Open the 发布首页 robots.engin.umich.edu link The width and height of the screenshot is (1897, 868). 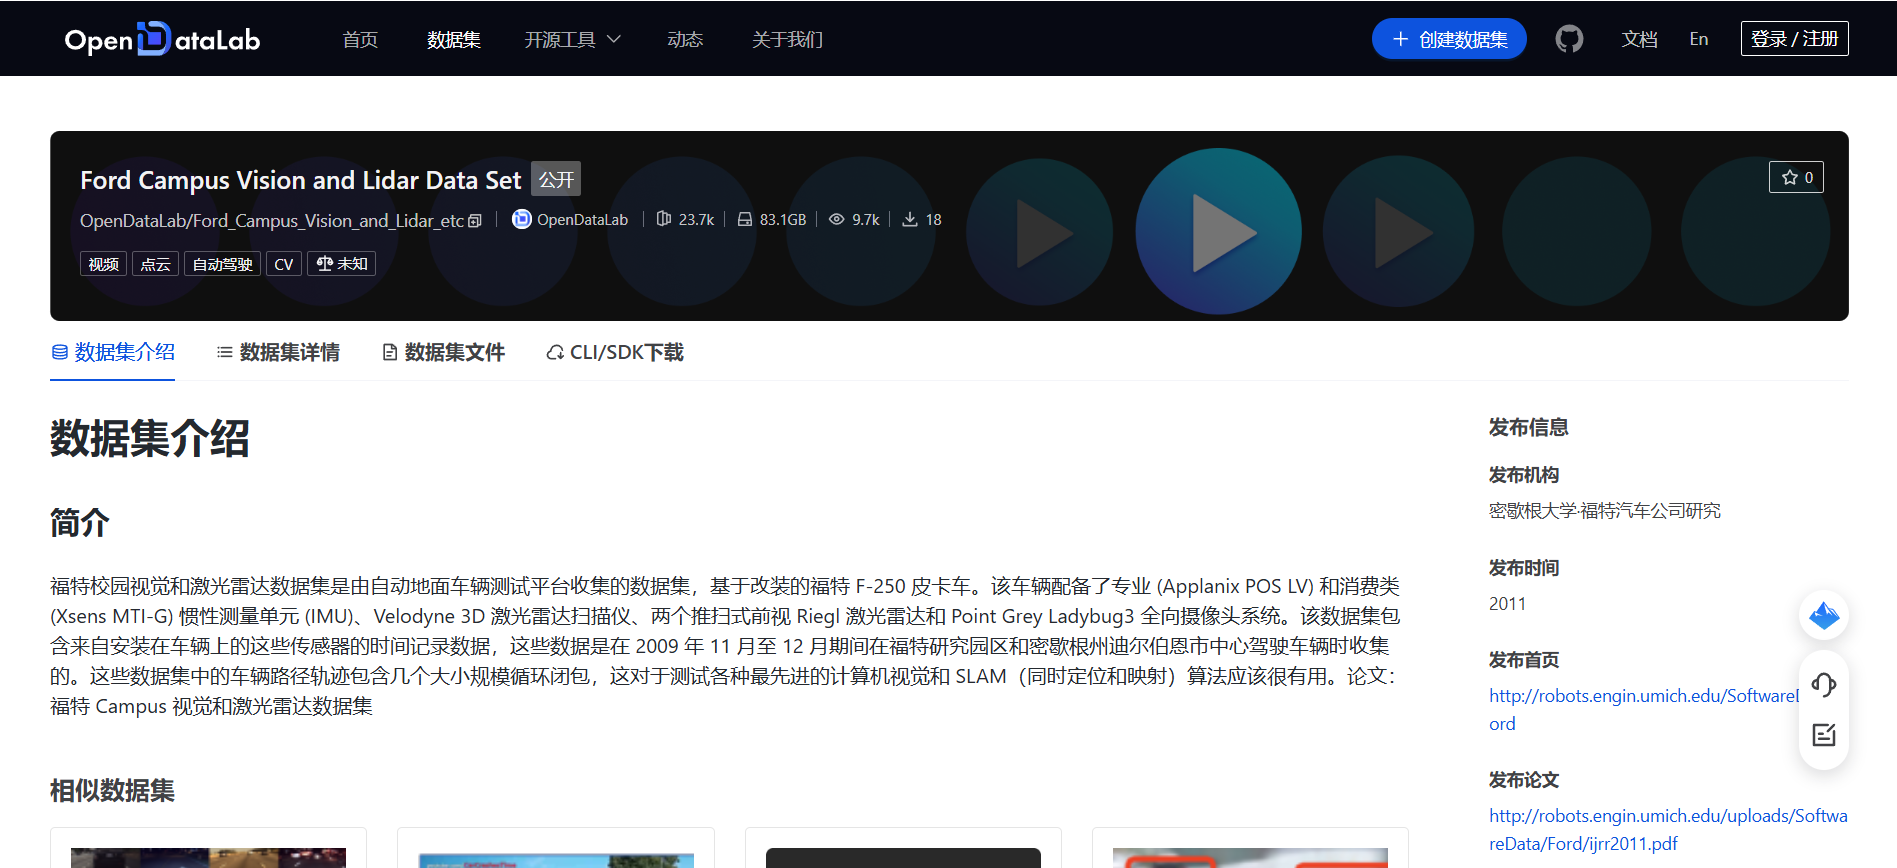coord(1644,709)
